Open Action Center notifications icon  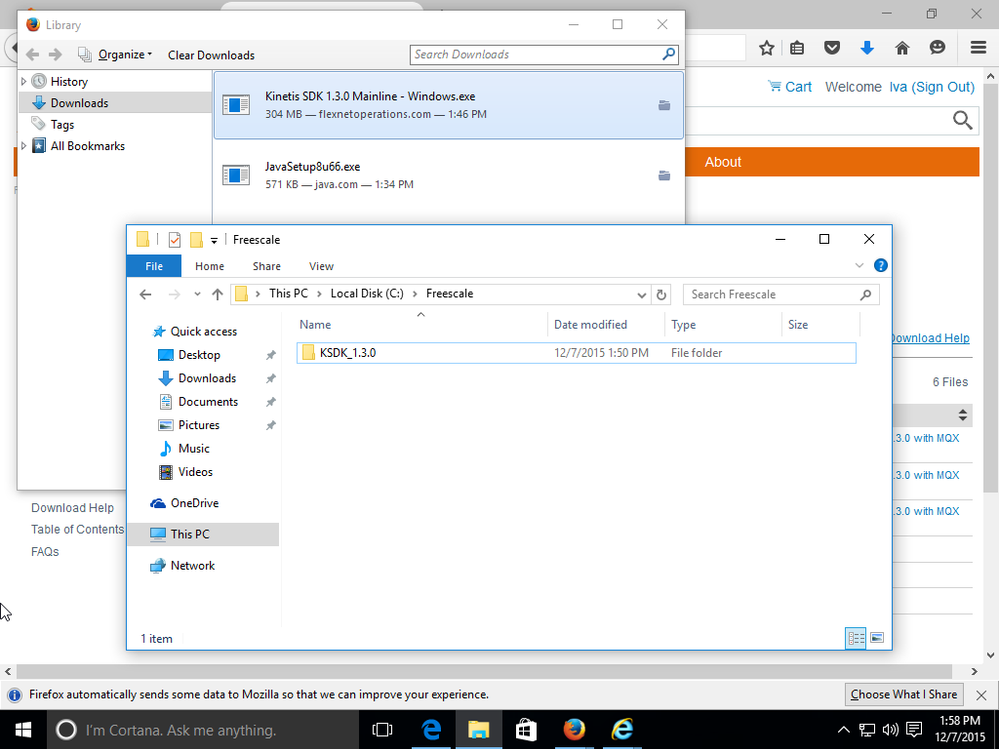tap(914, 729)
